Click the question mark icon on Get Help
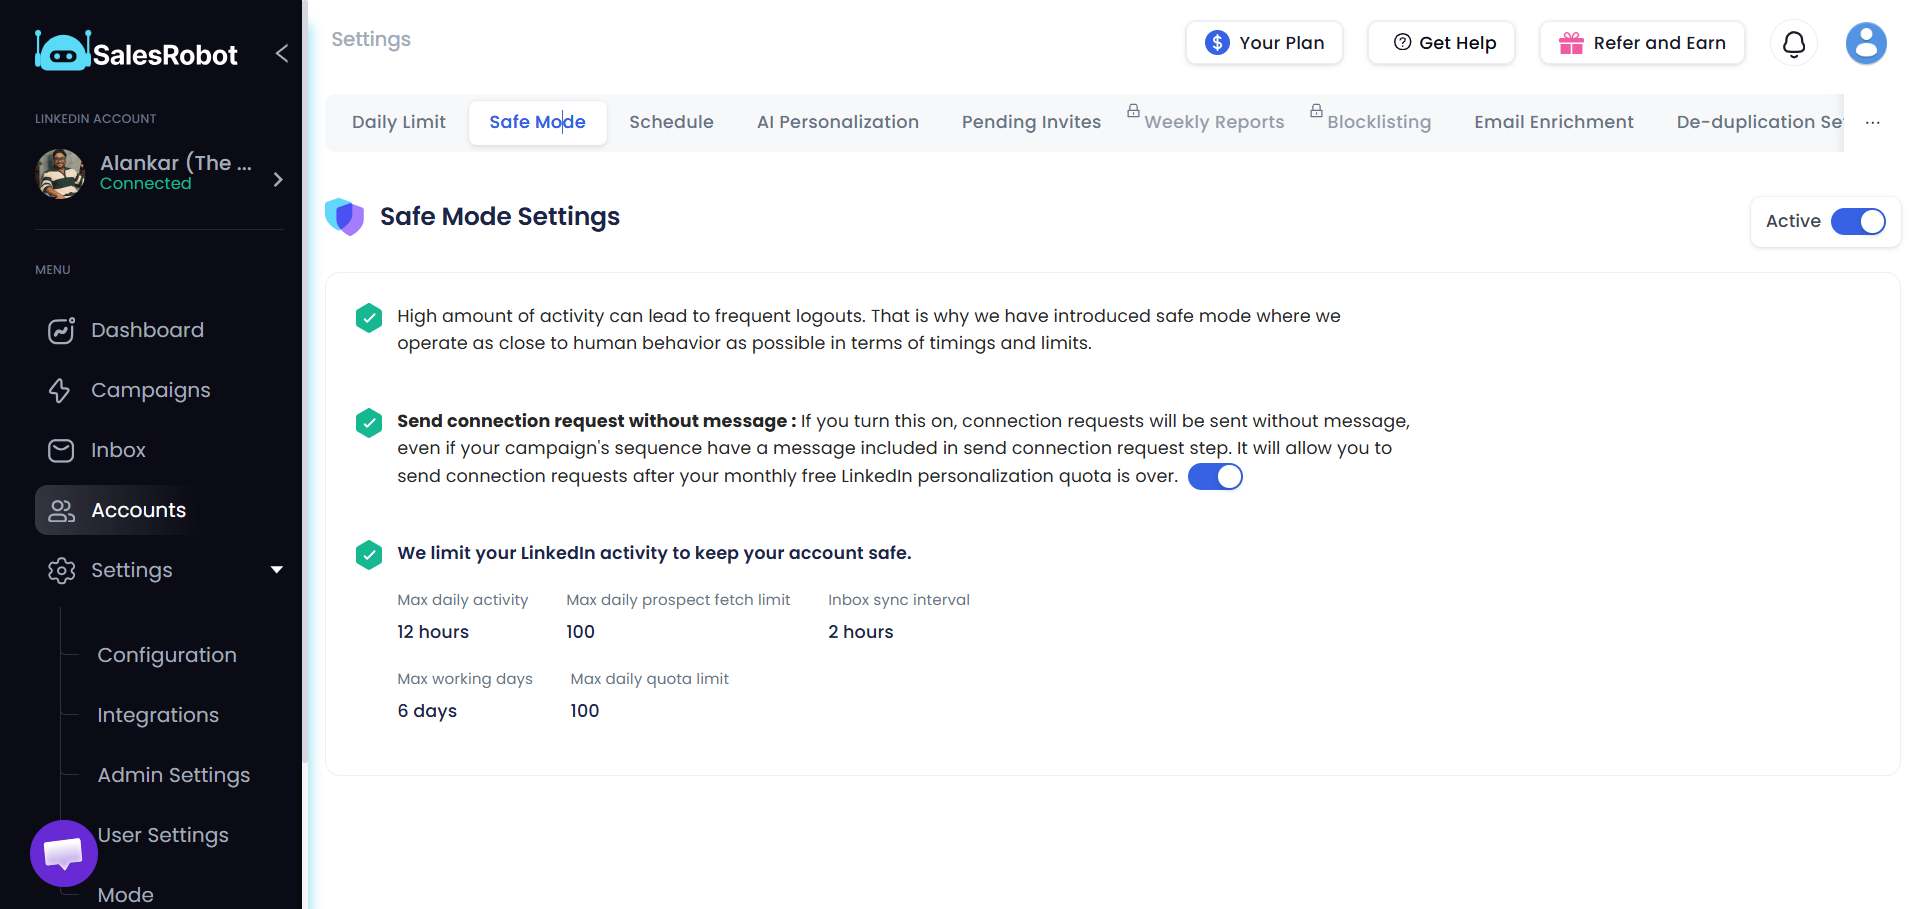 click(1402, 42)
